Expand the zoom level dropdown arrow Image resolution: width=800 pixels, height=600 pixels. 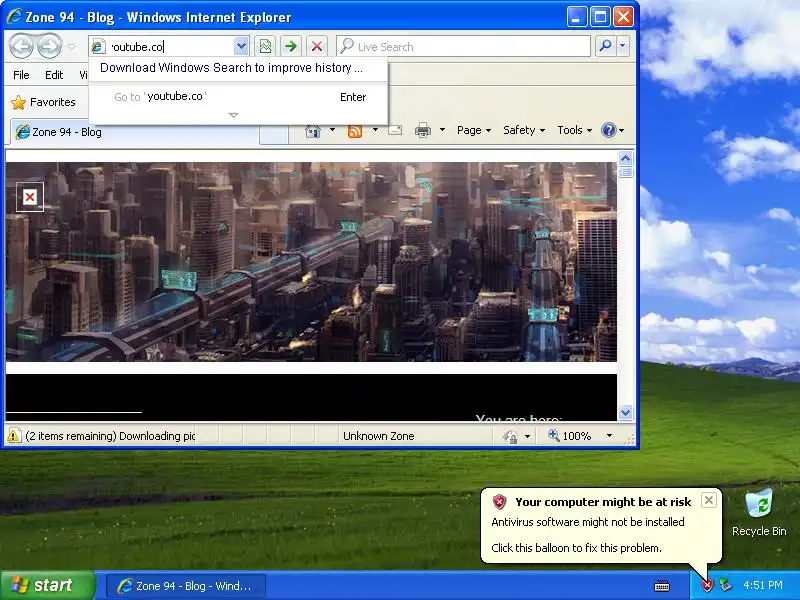[609, 436]
